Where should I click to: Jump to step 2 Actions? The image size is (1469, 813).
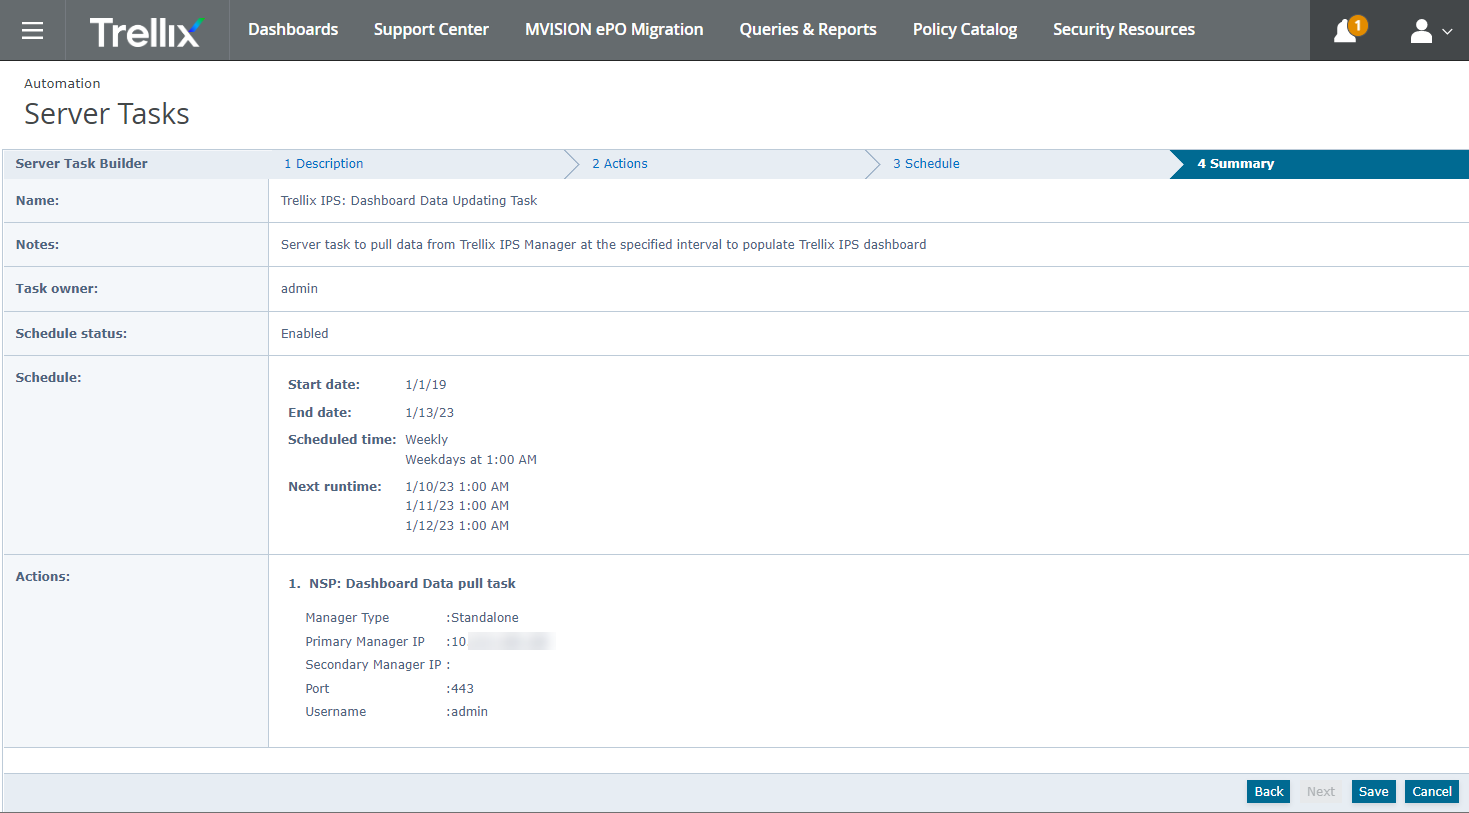tap(620, 164)
